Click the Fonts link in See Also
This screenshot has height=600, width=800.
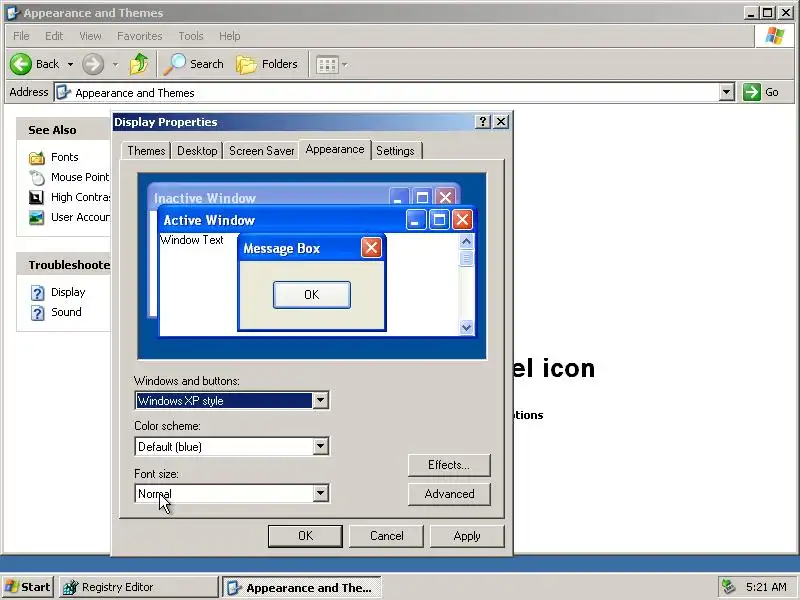(65, 157)
